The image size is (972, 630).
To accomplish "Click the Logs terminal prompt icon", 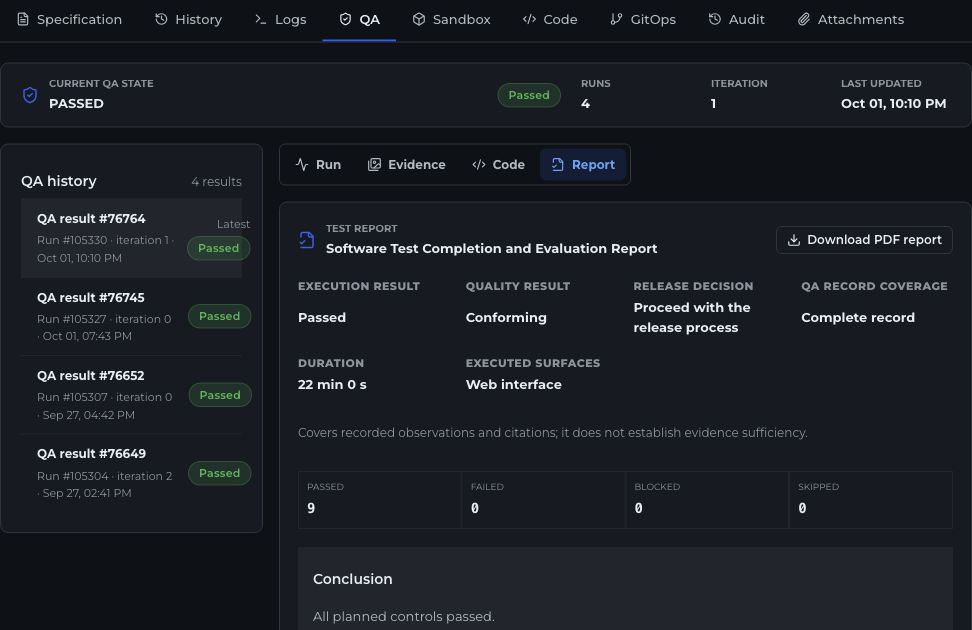I will pos(260,19).
